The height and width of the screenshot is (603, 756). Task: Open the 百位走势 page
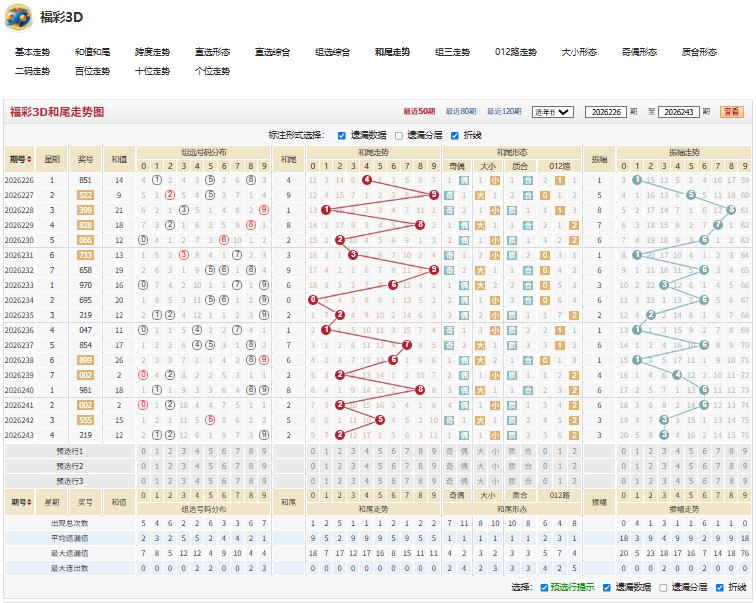[x=92, y=71]
